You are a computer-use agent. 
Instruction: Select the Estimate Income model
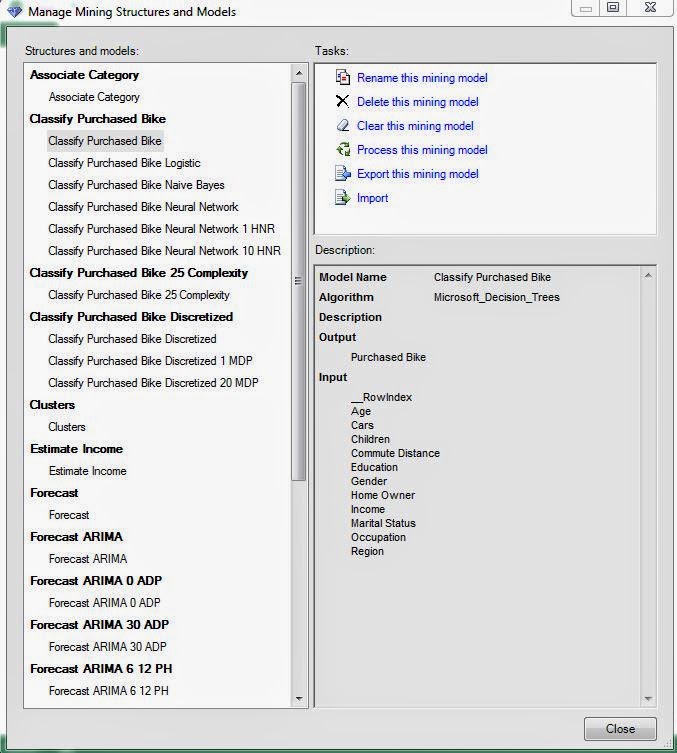[x=87, y=471]
